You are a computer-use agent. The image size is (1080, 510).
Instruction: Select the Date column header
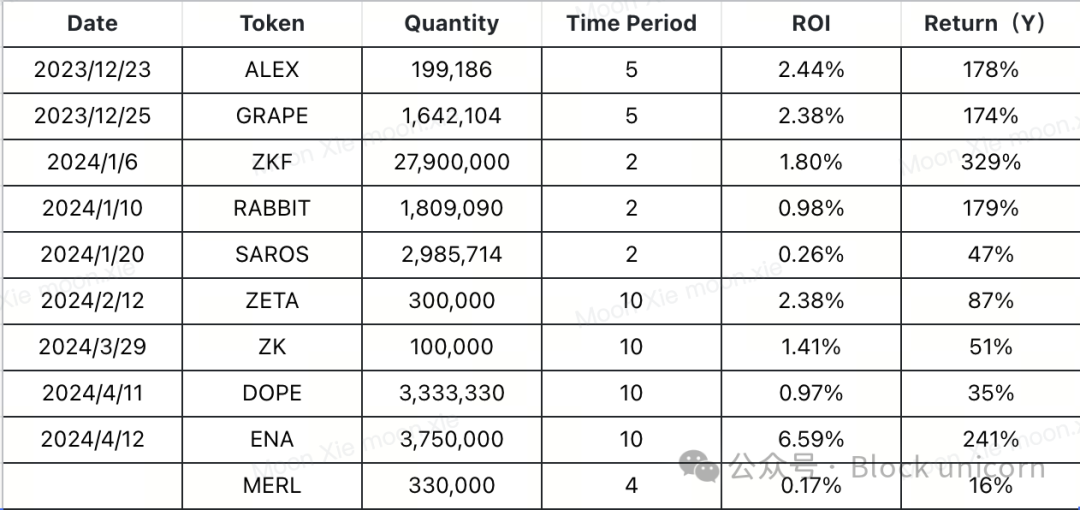(92, 23)
